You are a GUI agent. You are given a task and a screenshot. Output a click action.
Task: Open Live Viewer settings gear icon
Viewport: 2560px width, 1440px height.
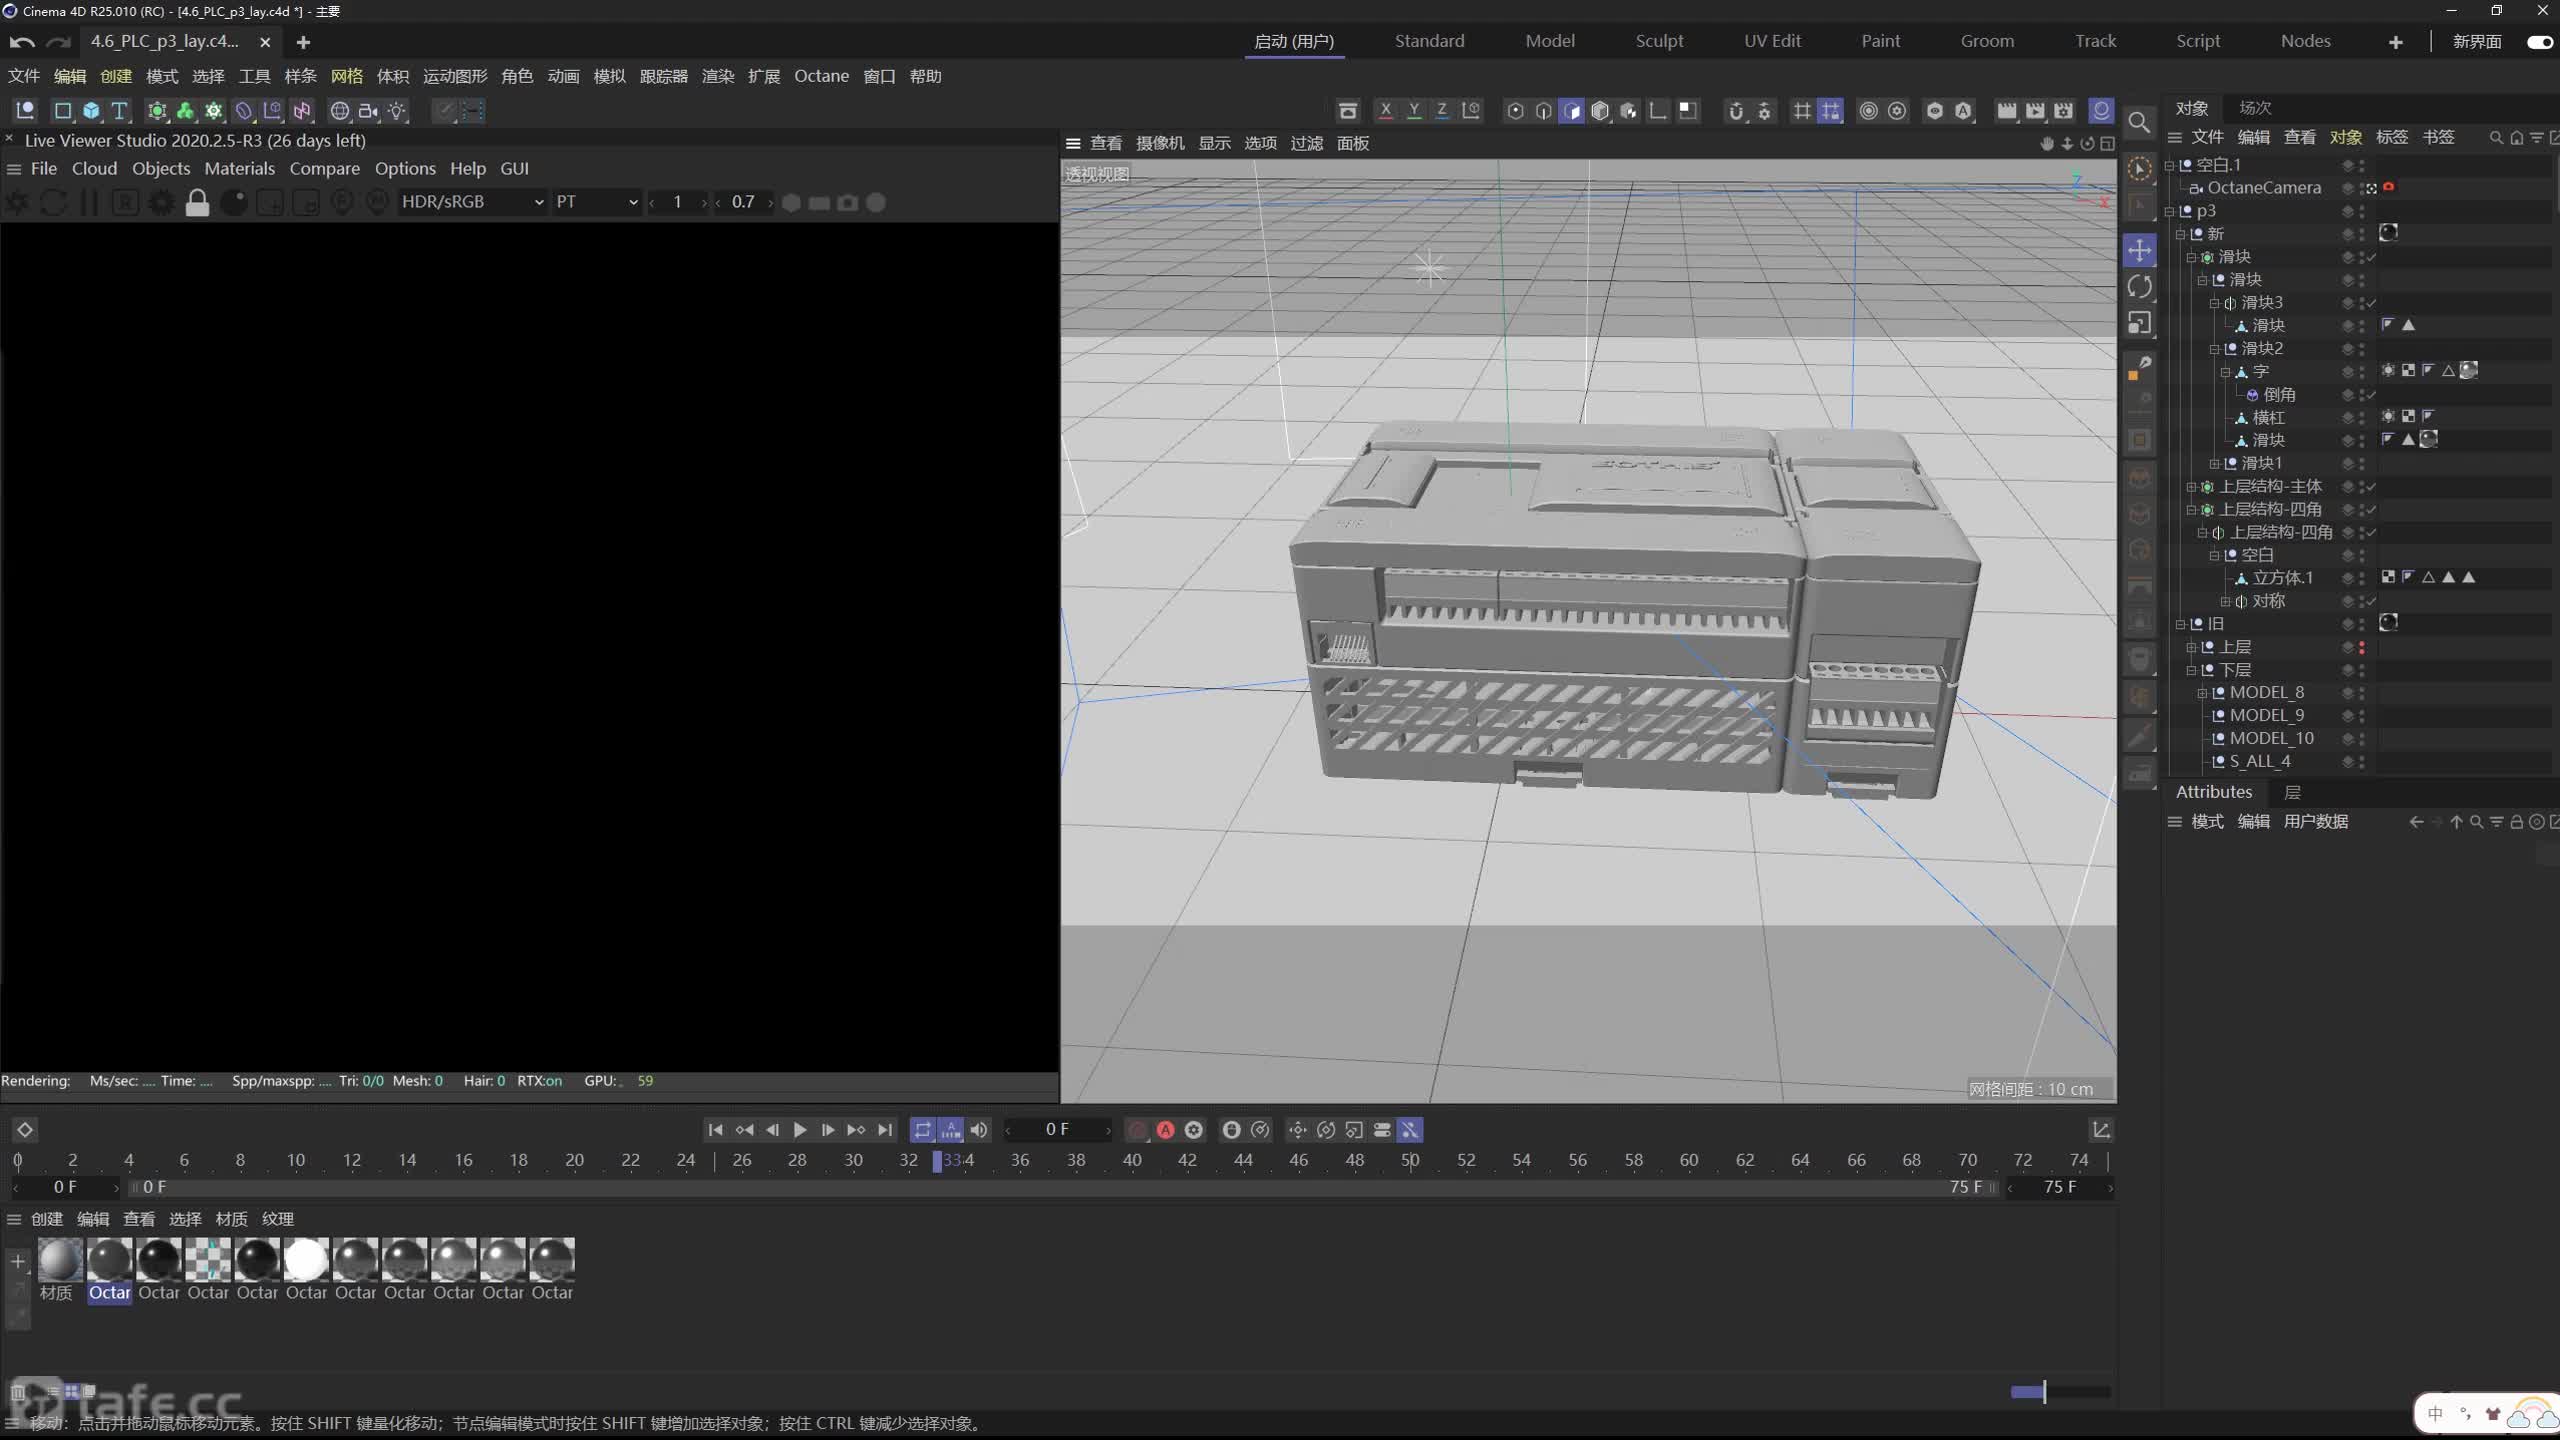coord(161,203)
